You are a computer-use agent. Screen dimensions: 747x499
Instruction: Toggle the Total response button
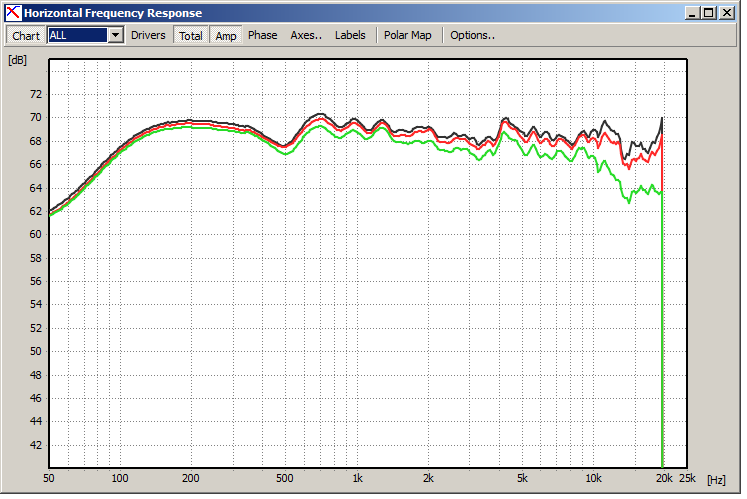[x=191, y=36]
